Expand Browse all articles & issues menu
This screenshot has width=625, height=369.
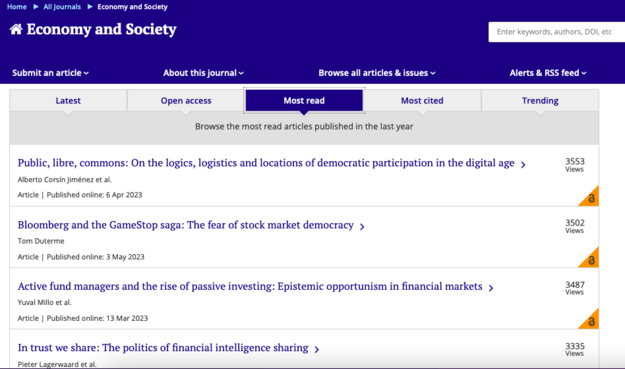[377, 73]
